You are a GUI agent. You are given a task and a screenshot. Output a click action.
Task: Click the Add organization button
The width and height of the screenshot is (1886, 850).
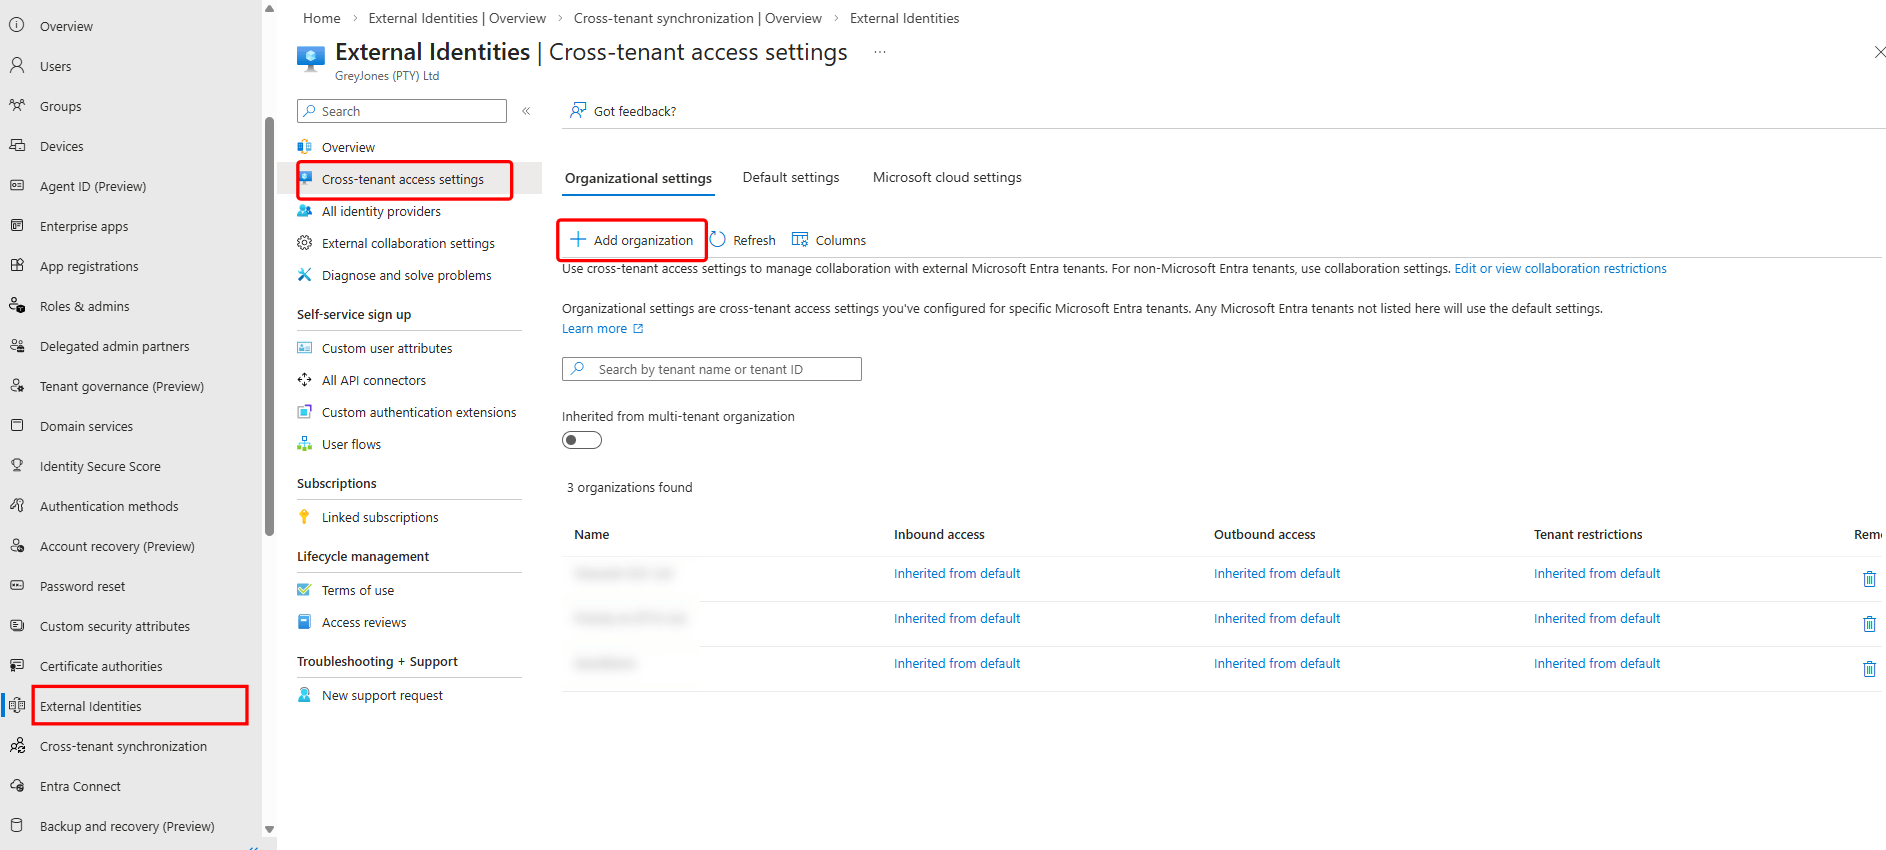[632, 240]
